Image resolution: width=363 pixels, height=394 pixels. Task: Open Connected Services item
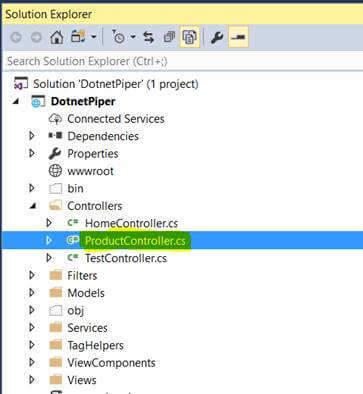point(116,119)
